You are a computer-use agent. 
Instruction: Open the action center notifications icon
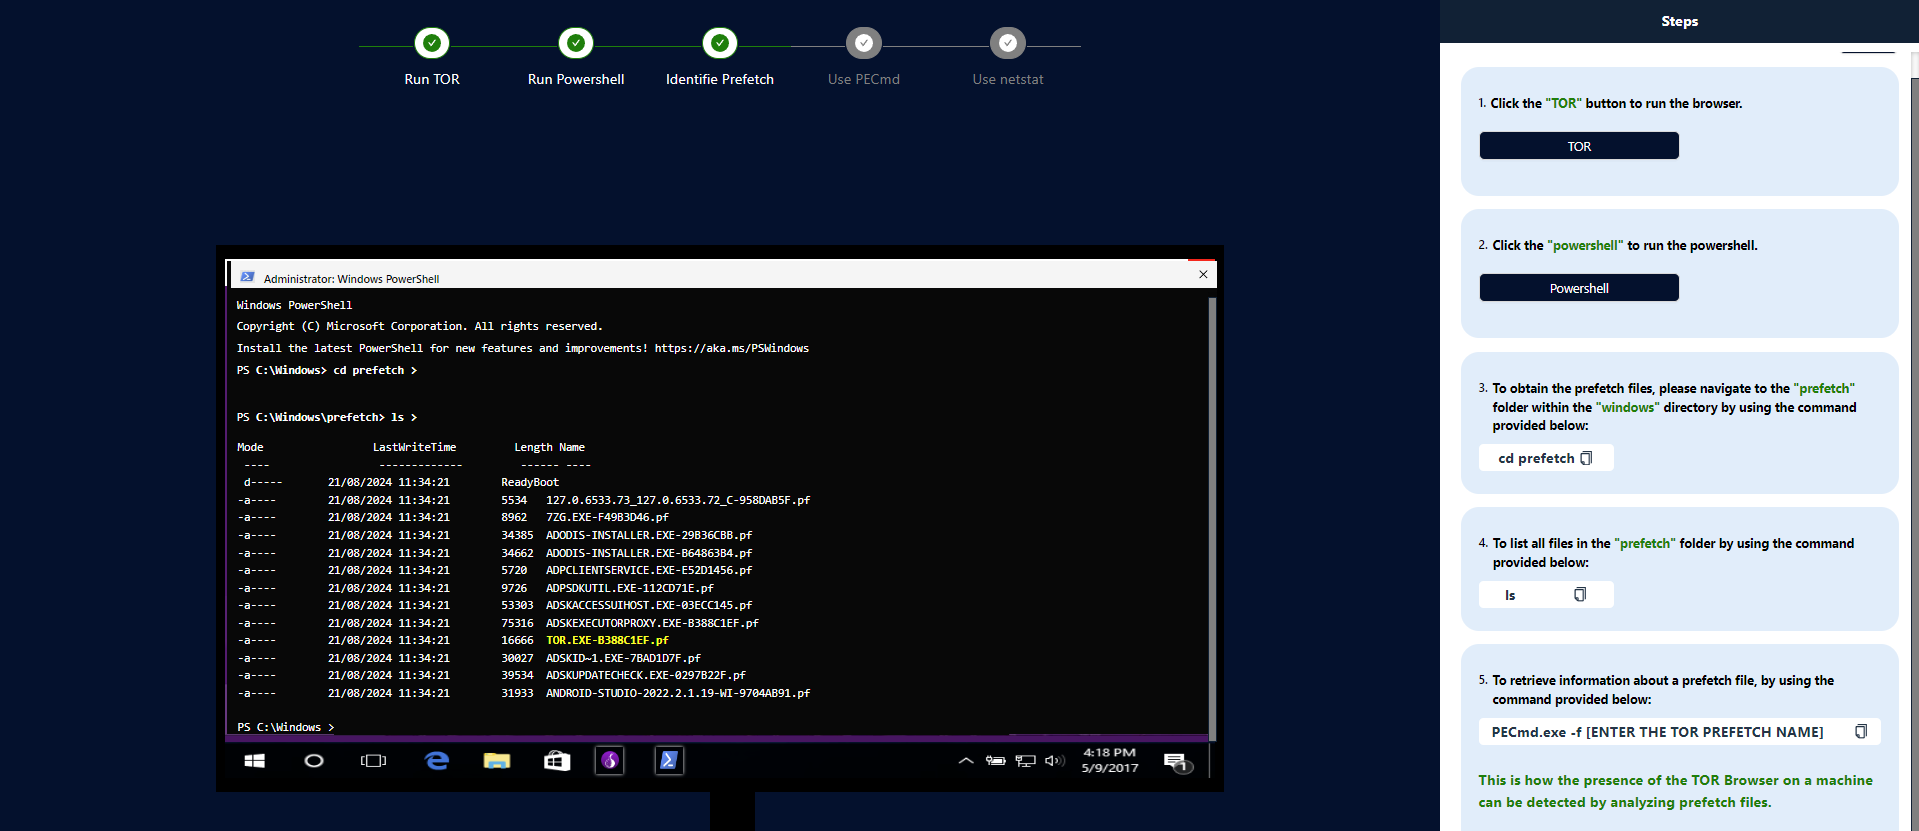click(1176, 762)
